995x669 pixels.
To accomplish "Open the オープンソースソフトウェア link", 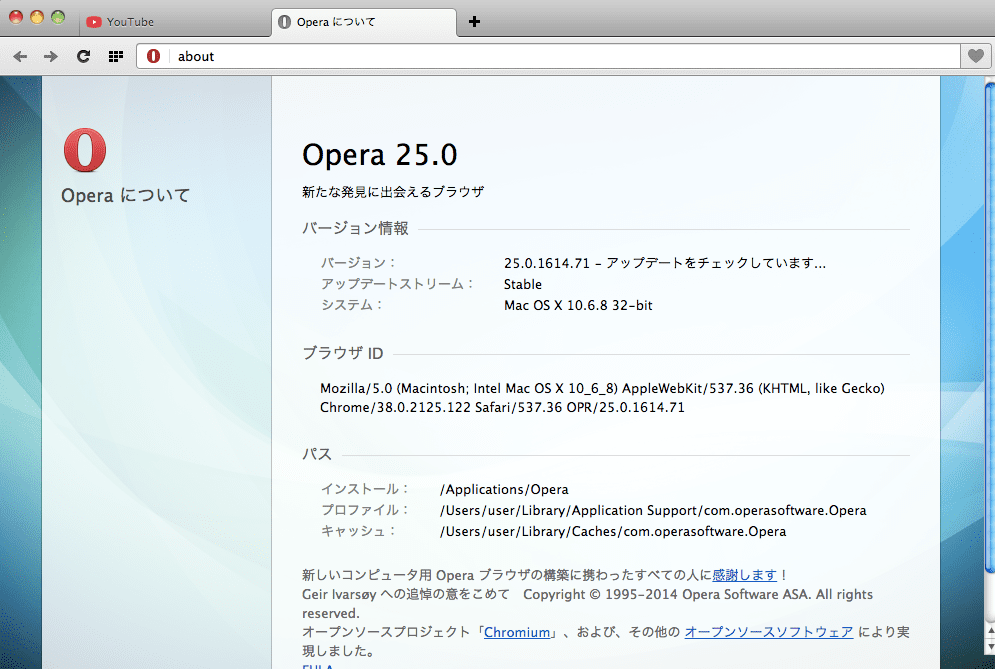I will pos(768,632).
